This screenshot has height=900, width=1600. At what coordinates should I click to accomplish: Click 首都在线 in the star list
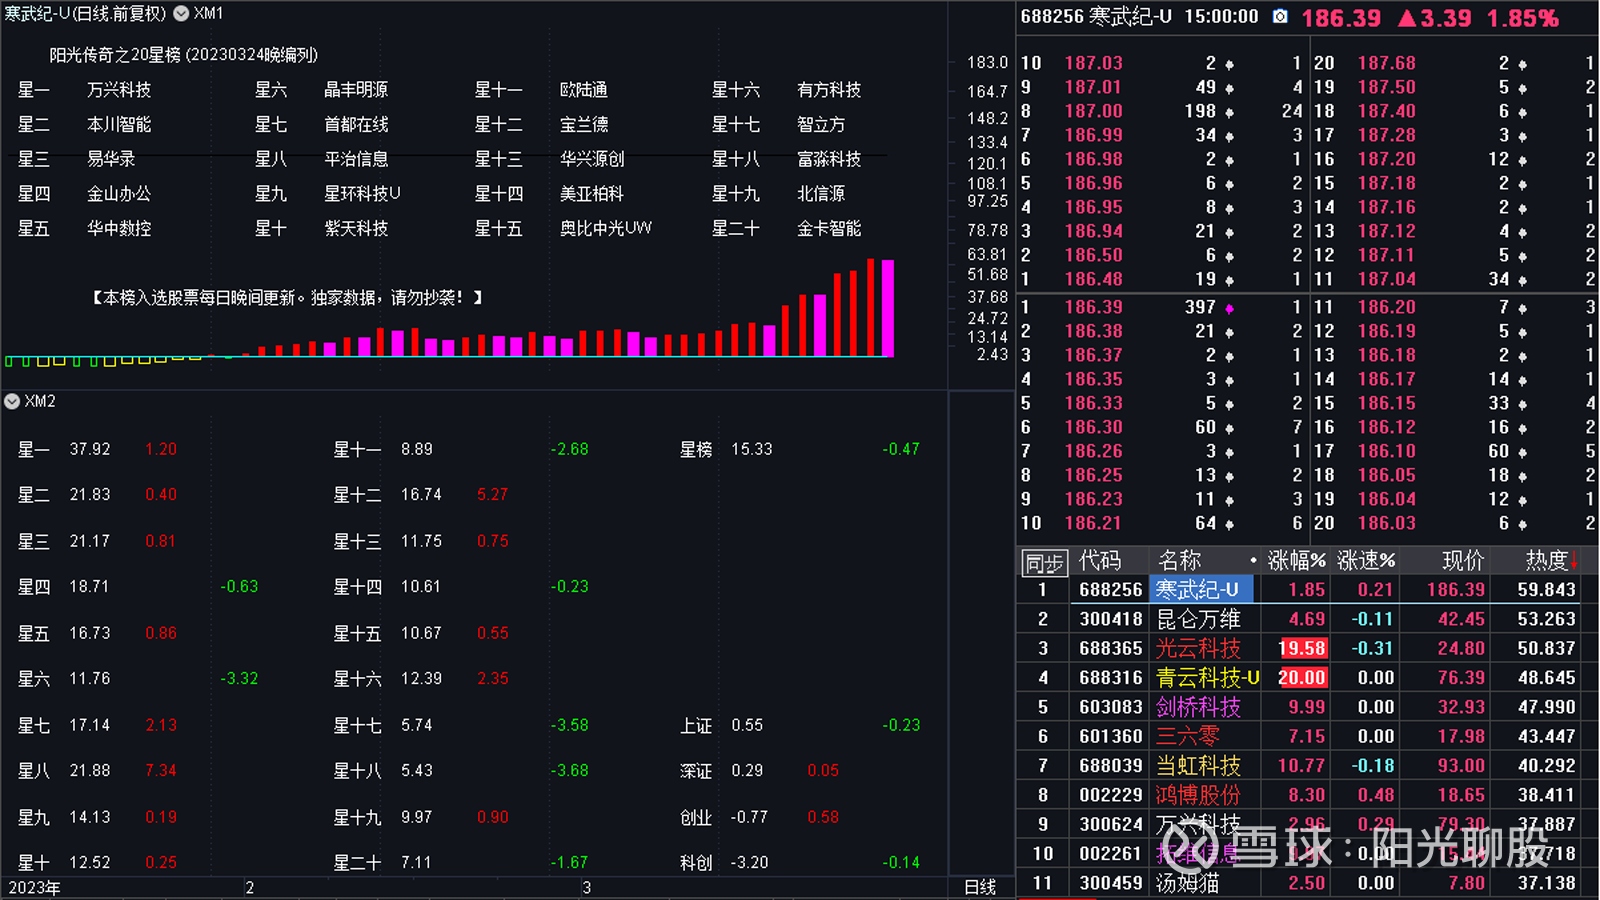[x=356, y=125]
